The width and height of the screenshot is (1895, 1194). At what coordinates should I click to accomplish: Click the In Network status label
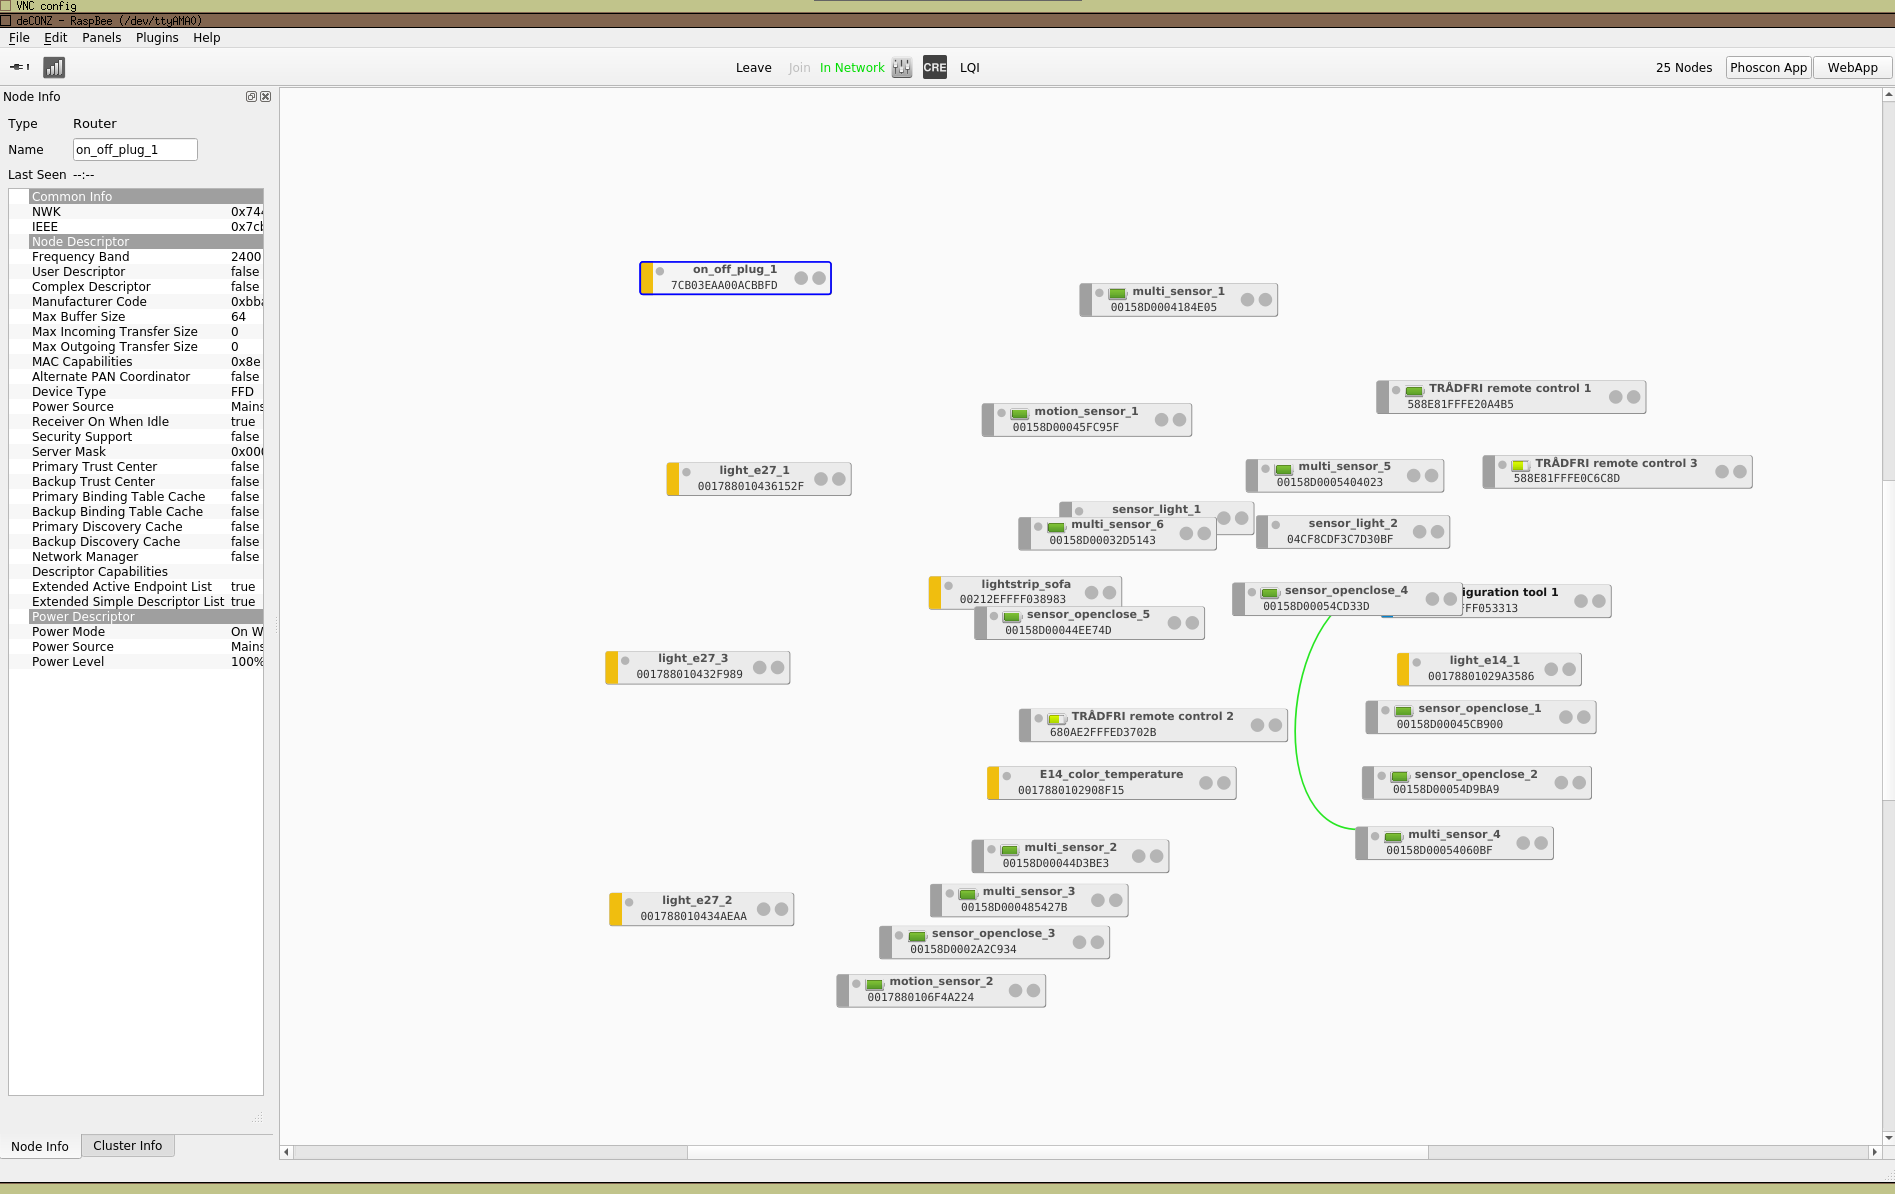852,68
